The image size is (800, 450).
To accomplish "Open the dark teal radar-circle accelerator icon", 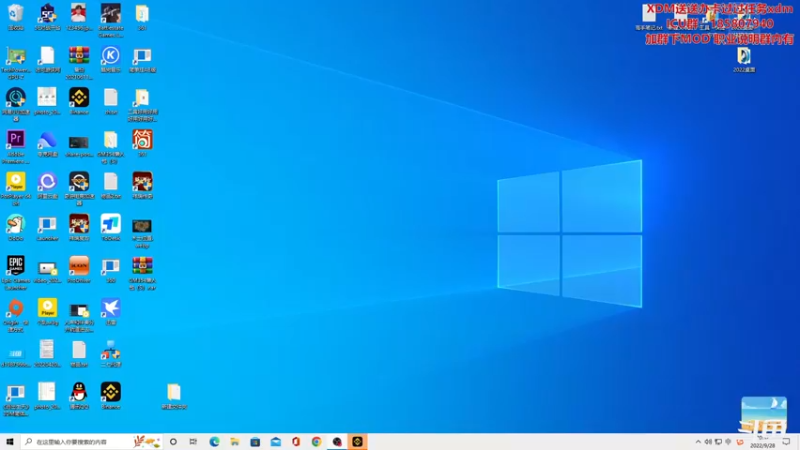I will 16,97.
